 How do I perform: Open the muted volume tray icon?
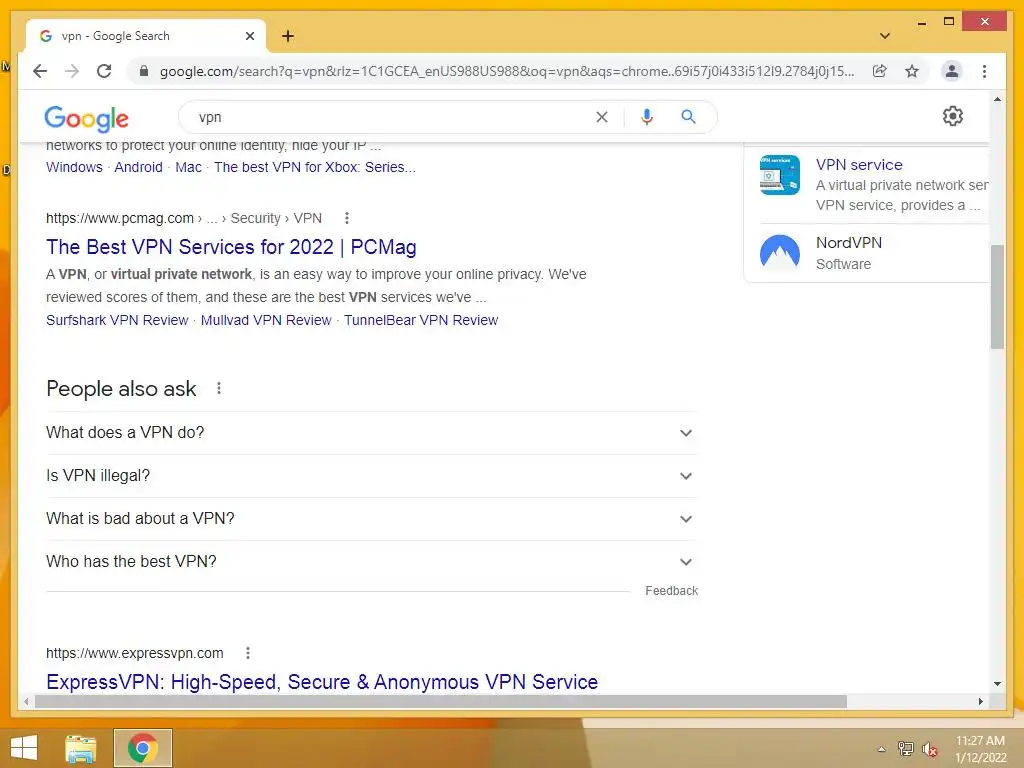(930, 749)
